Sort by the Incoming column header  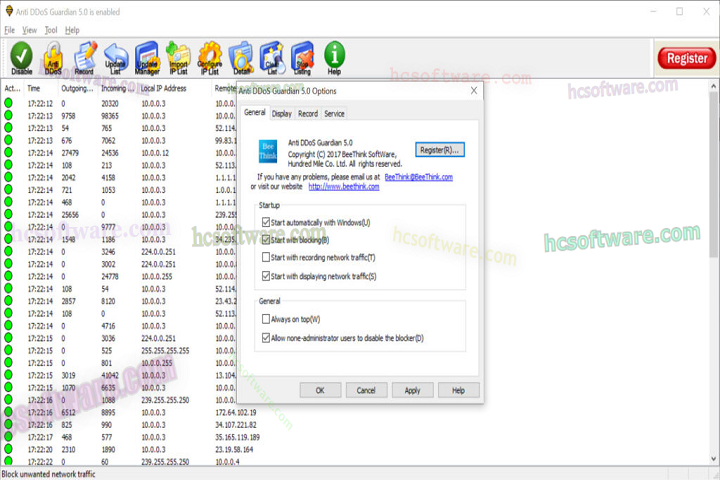click(x=118, y=88)
